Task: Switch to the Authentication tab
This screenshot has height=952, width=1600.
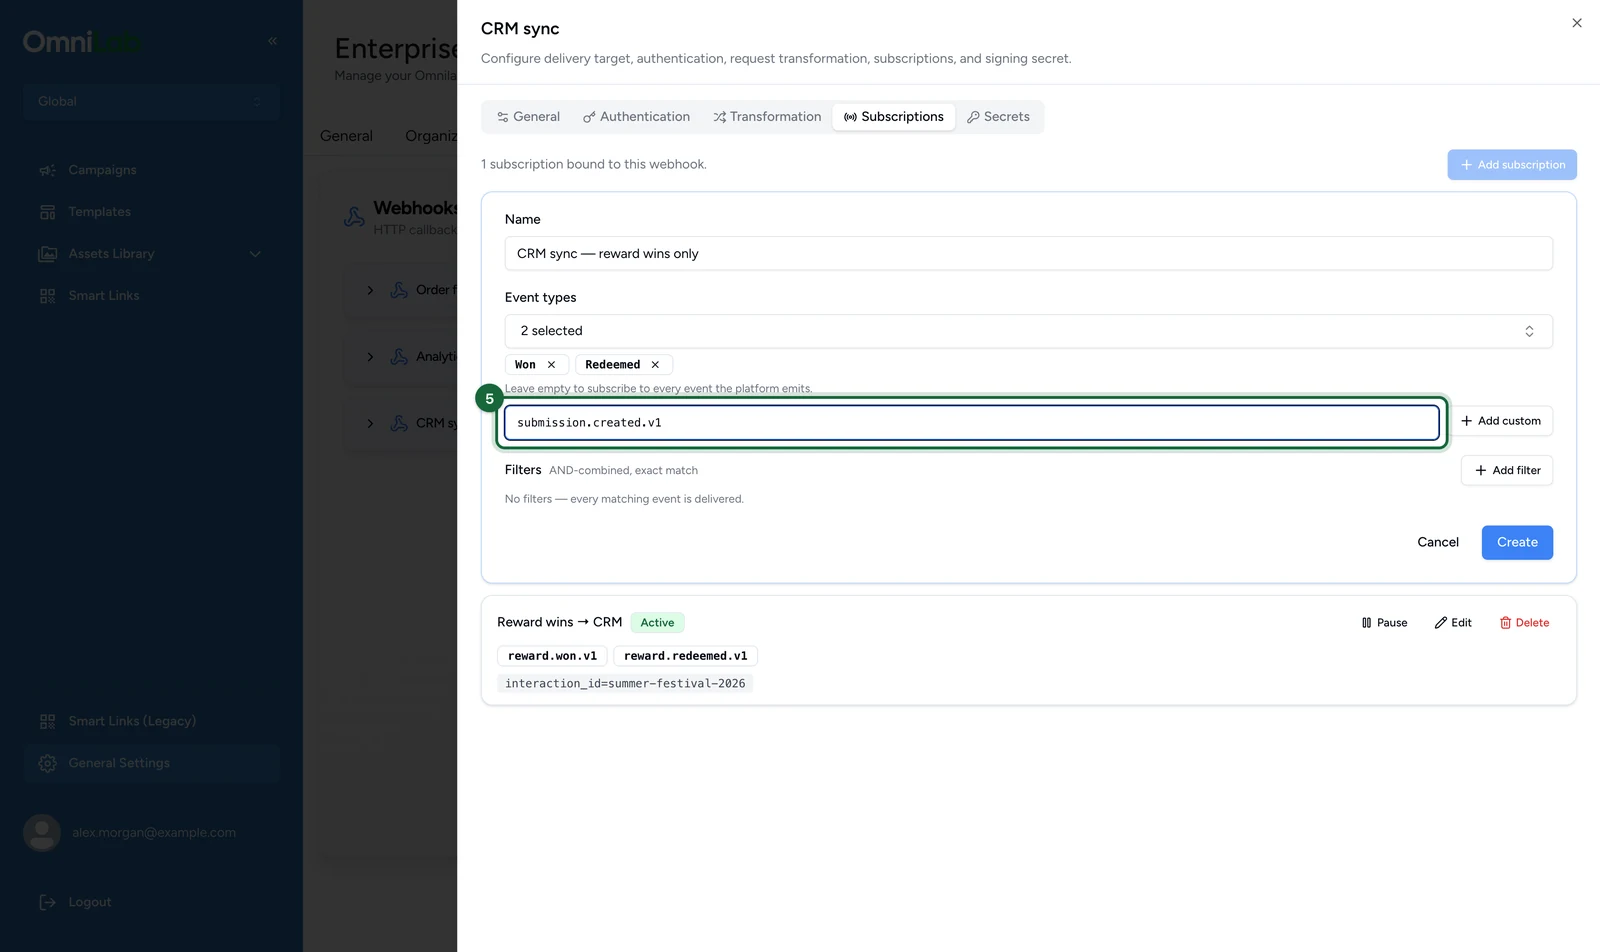Action: (x=636, y=117)
